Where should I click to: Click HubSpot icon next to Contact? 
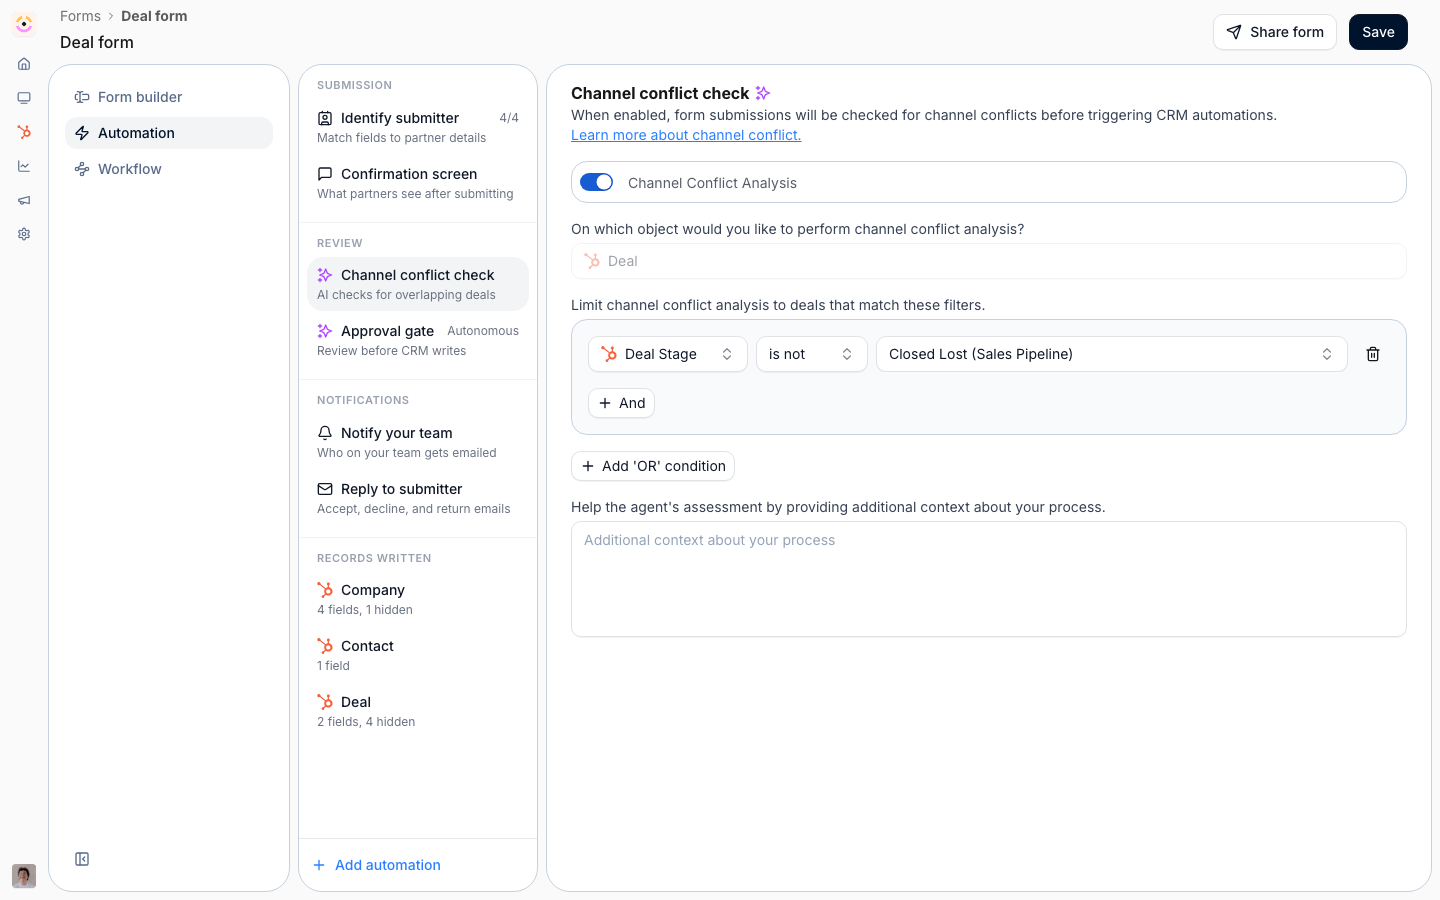(325, 646)
